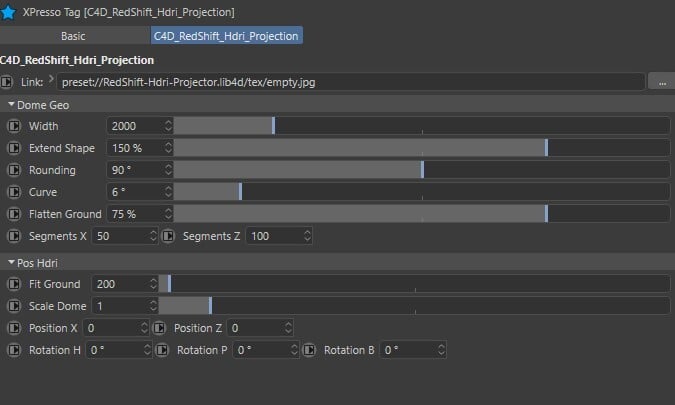Open the C4D_RedShift_Hdri_Projection tab
The width and height of the screenshot is (675, 405).
(x=226, y=36)
